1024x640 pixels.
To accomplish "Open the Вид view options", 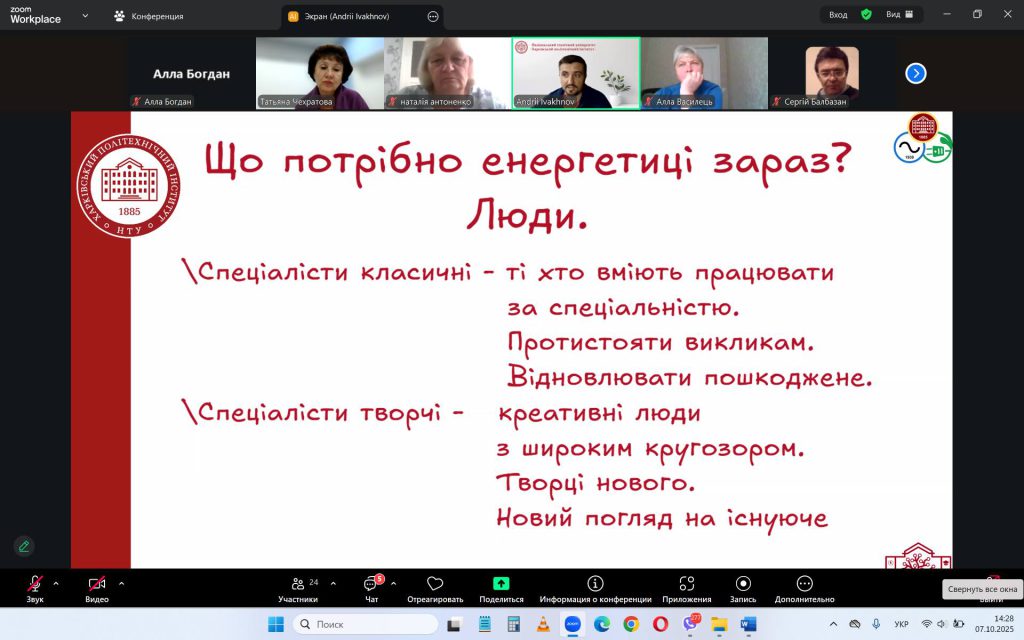I will [x=899, y=14].
